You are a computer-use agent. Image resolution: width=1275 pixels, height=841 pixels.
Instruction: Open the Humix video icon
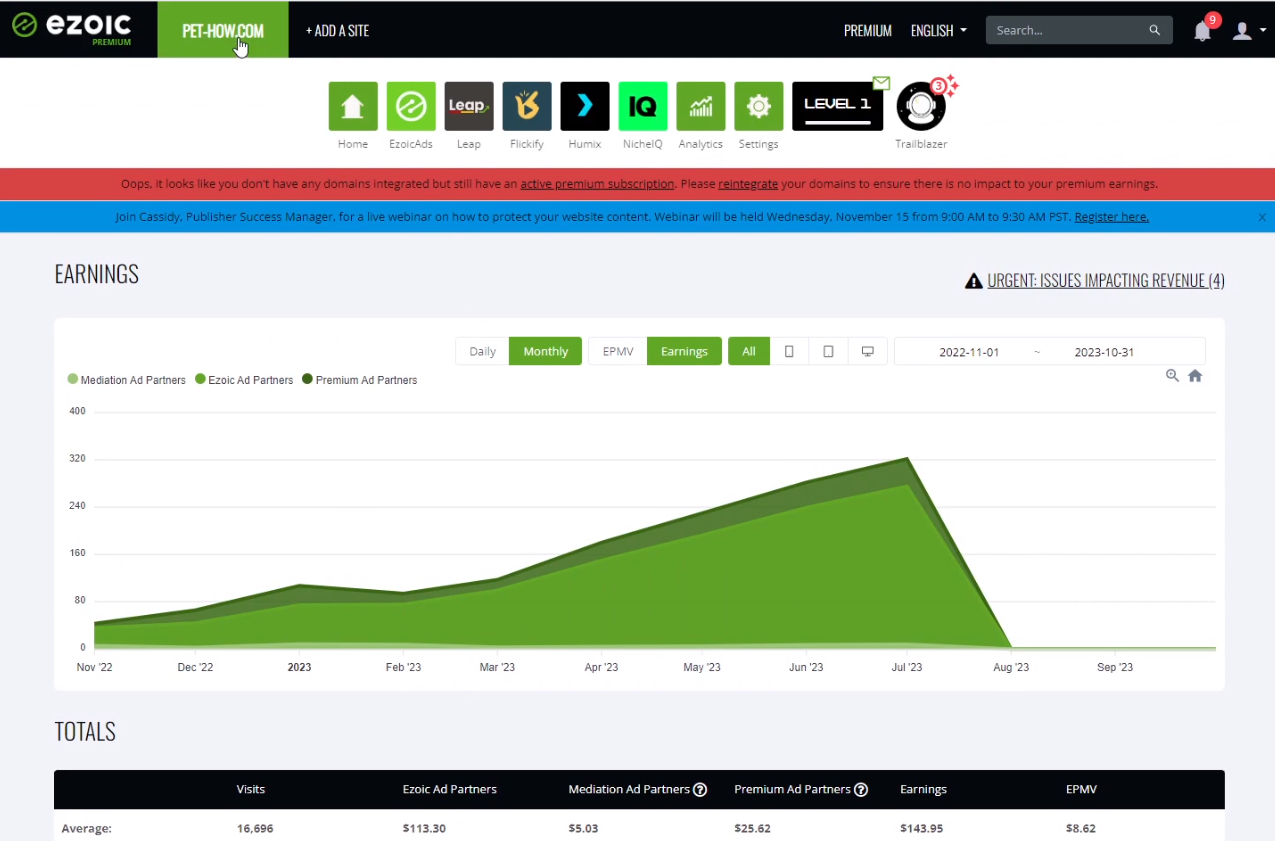click(585, 106)
